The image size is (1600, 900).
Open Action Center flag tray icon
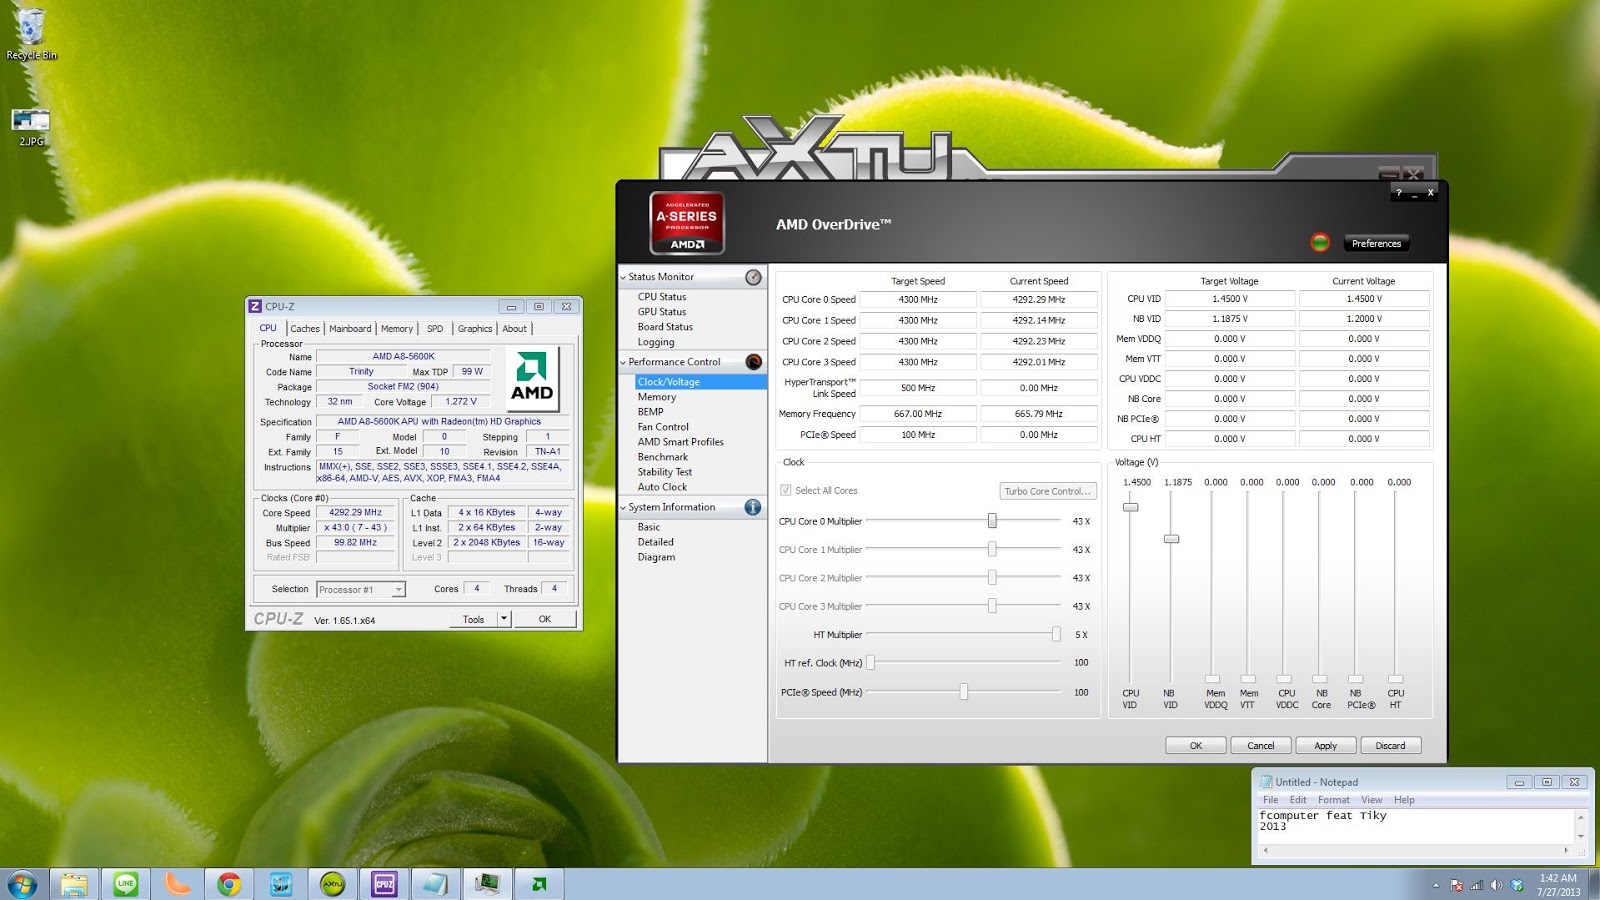coord(1456,885)
